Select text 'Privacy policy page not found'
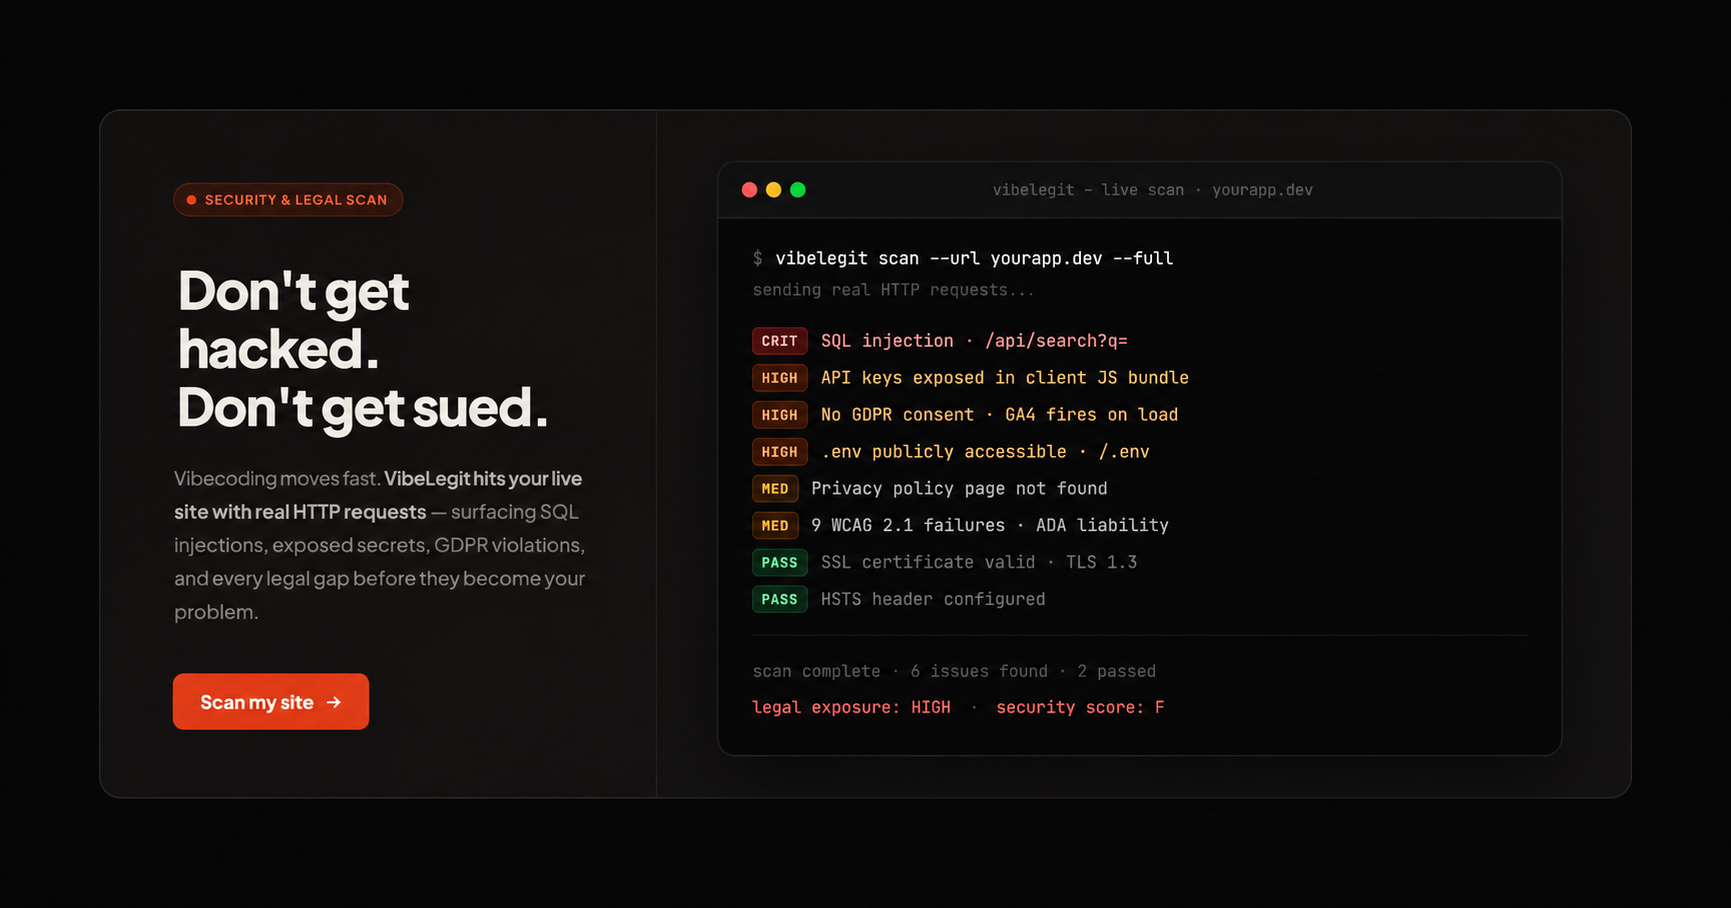 click(x=959, y=489)
